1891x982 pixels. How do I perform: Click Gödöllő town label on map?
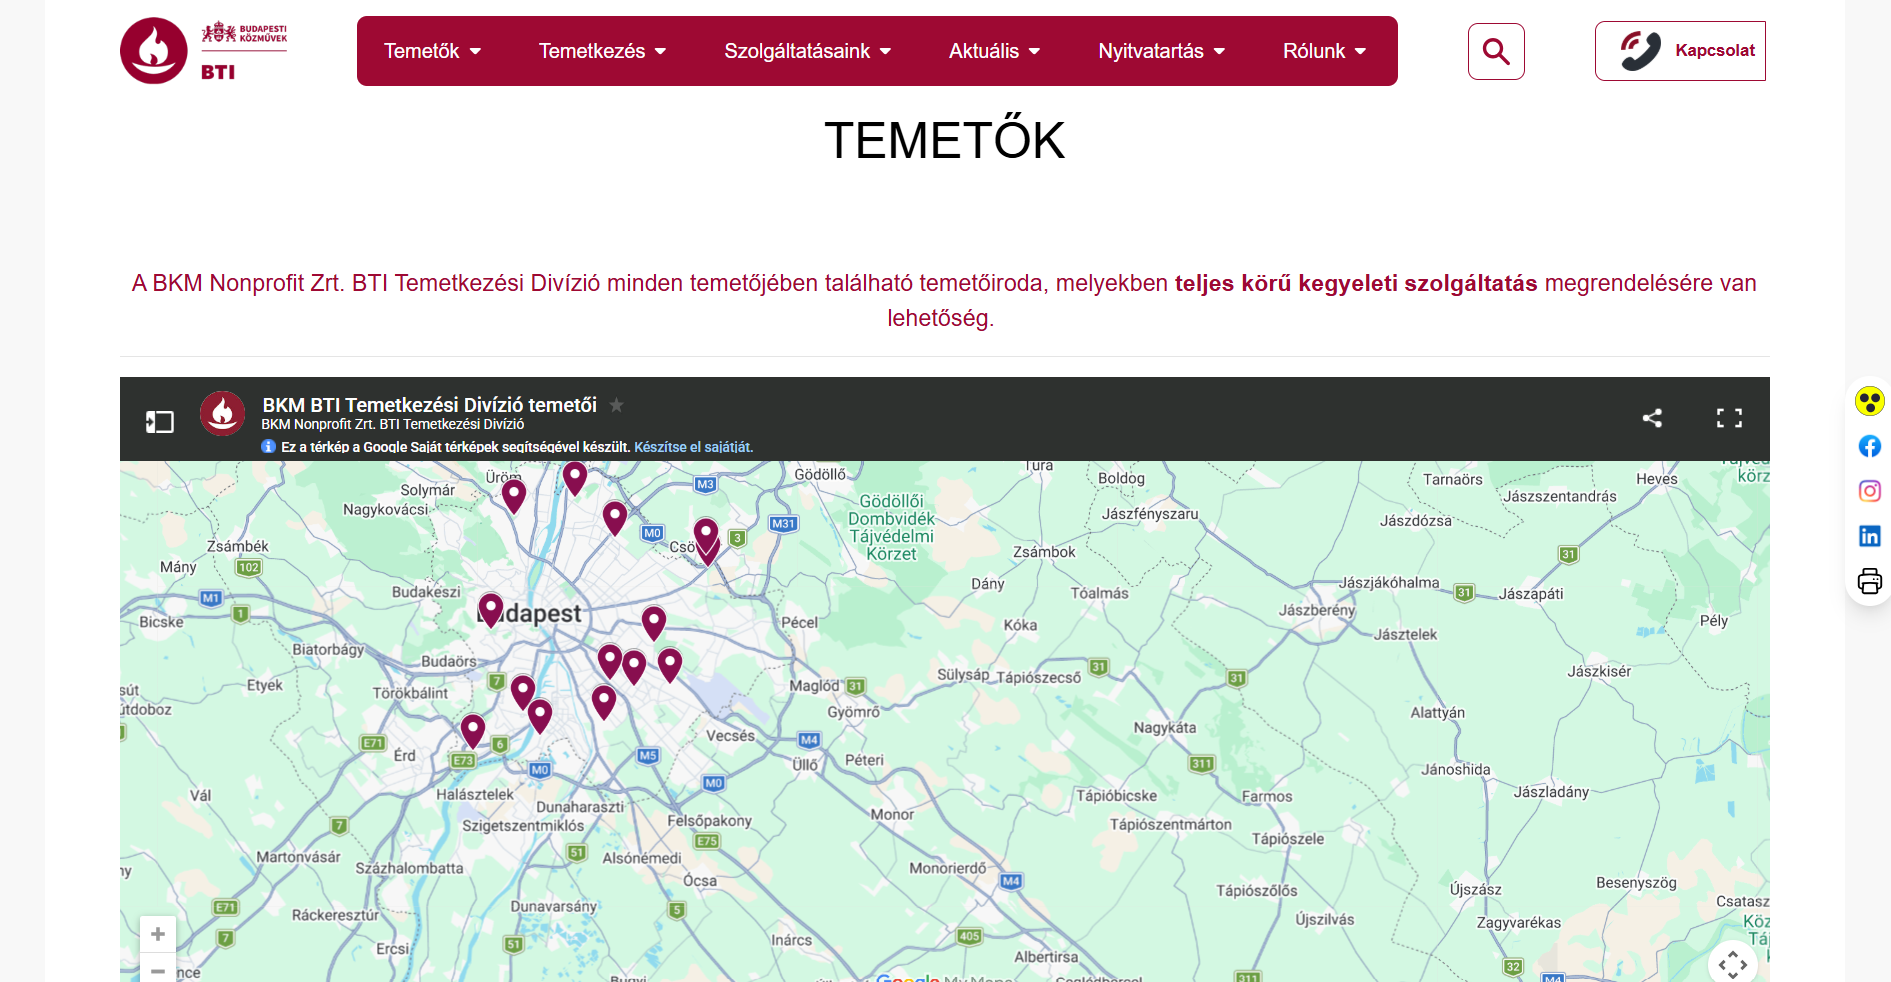coord(820,474)
